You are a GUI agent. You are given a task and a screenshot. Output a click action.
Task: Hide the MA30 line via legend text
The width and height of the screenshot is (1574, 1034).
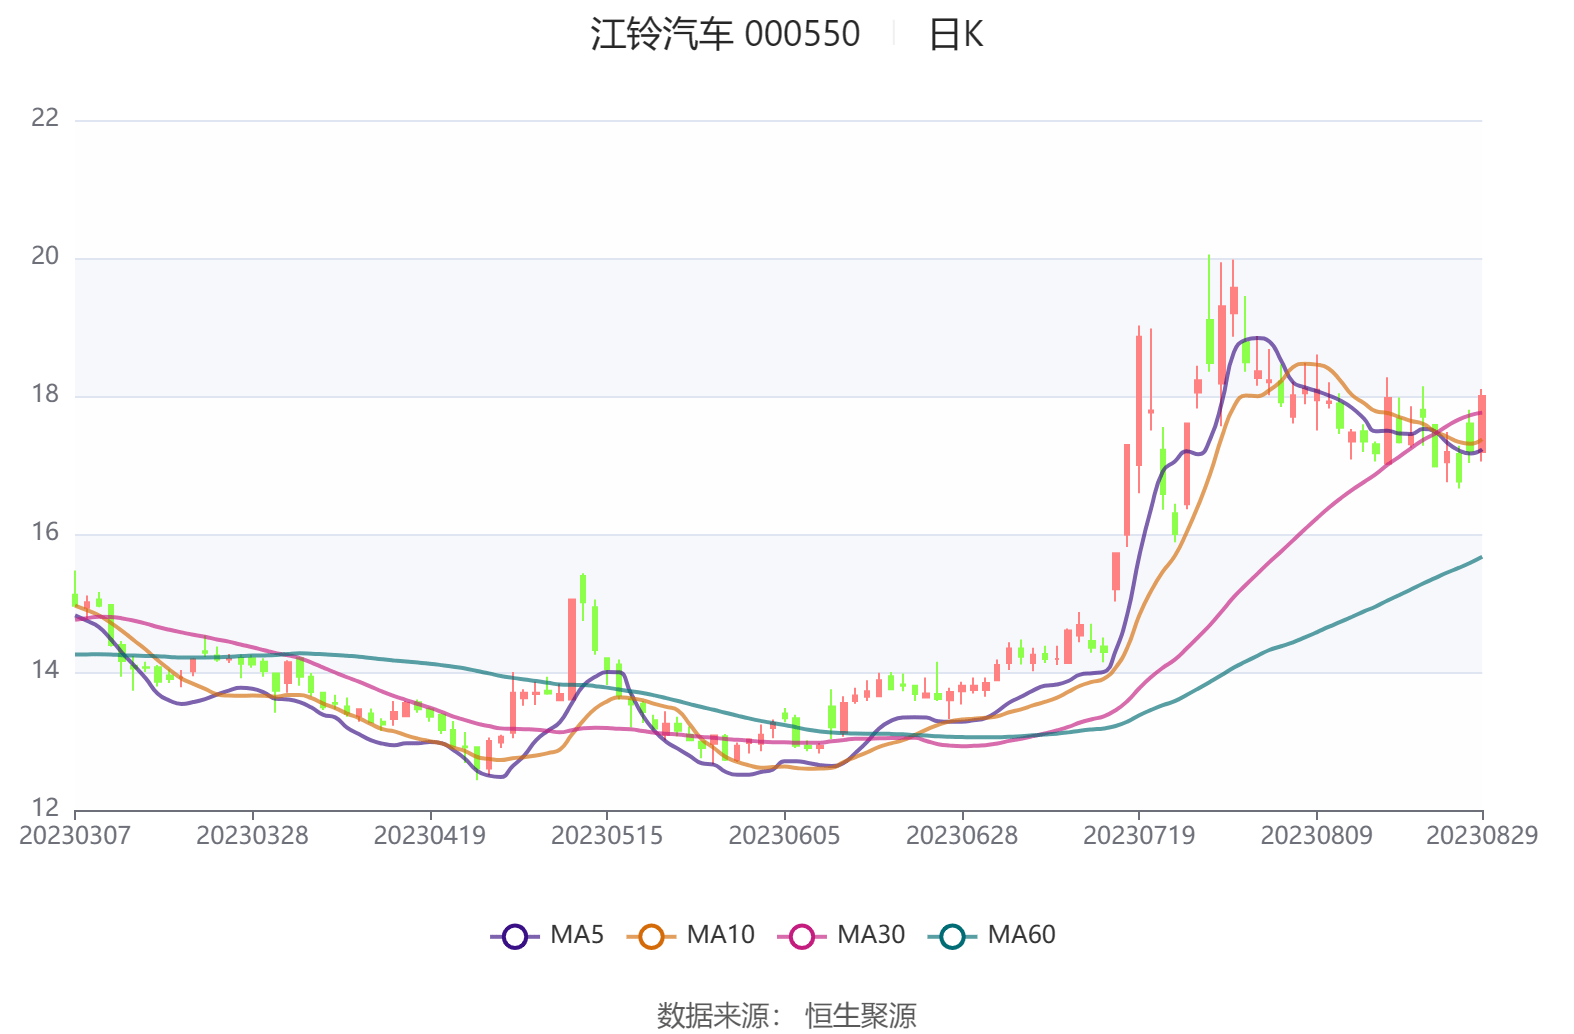870,935
